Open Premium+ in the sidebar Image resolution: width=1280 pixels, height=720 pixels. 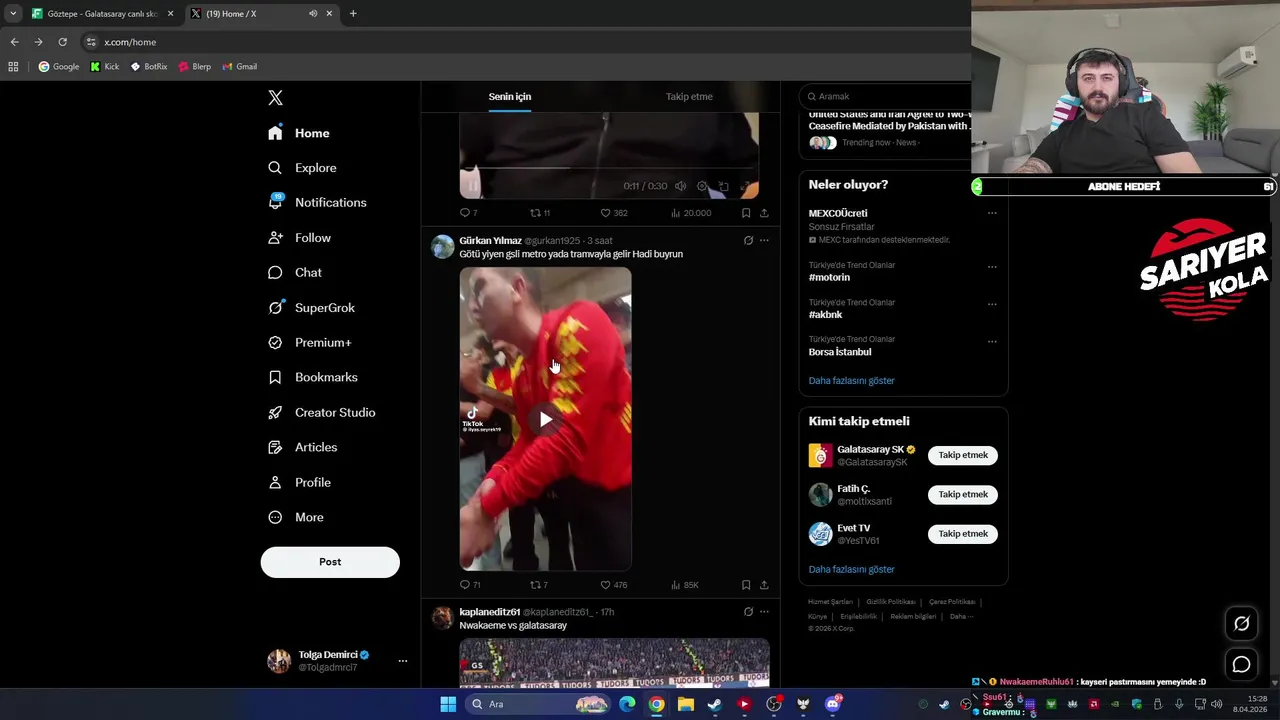pos(309,342)
